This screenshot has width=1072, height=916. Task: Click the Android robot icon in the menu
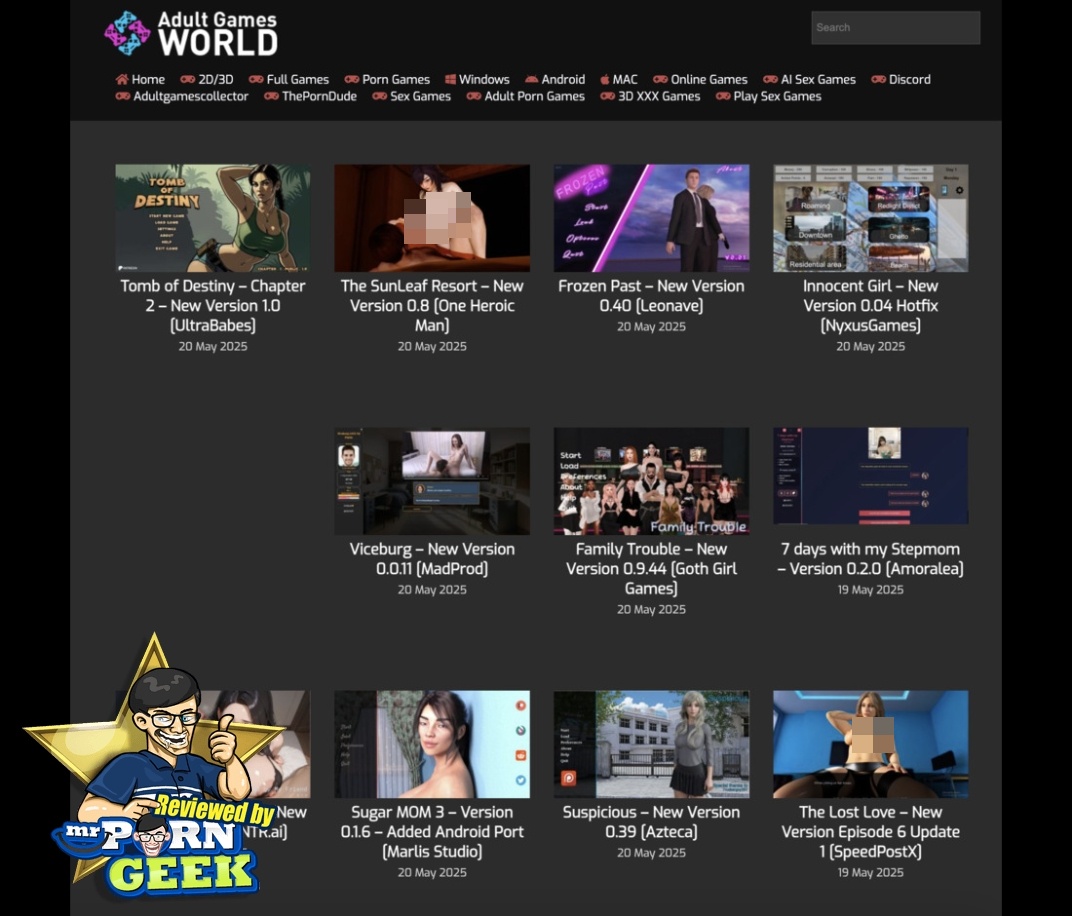[531, 79]
